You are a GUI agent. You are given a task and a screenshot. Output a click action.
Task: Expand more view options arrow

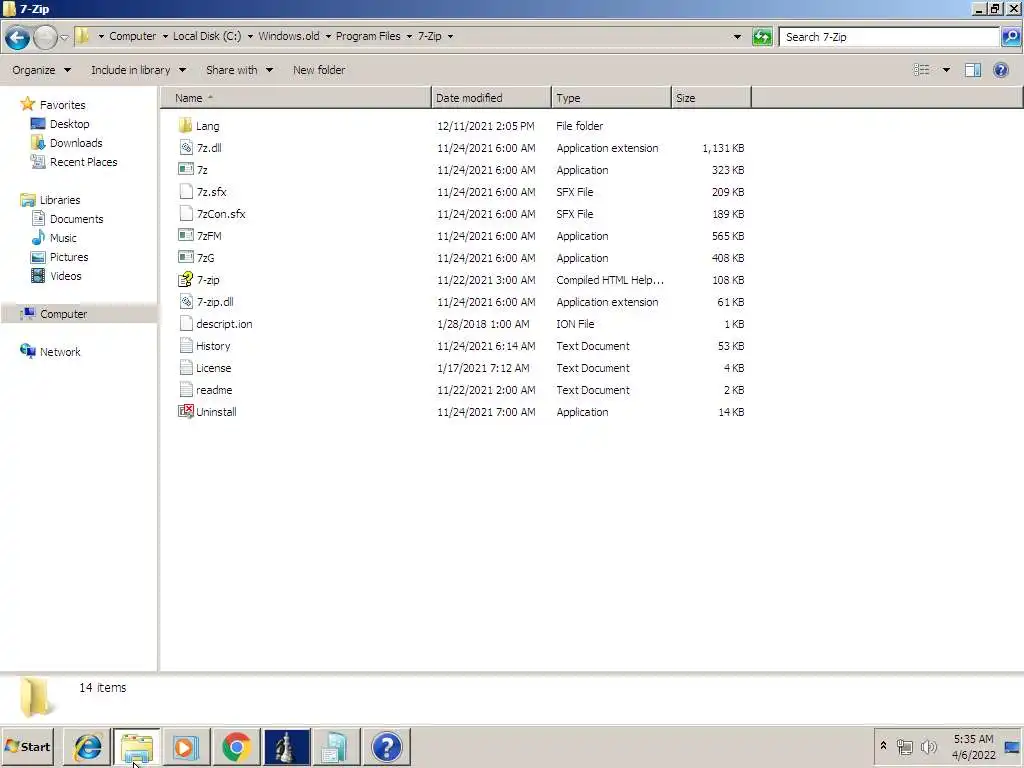click(946, 70)
